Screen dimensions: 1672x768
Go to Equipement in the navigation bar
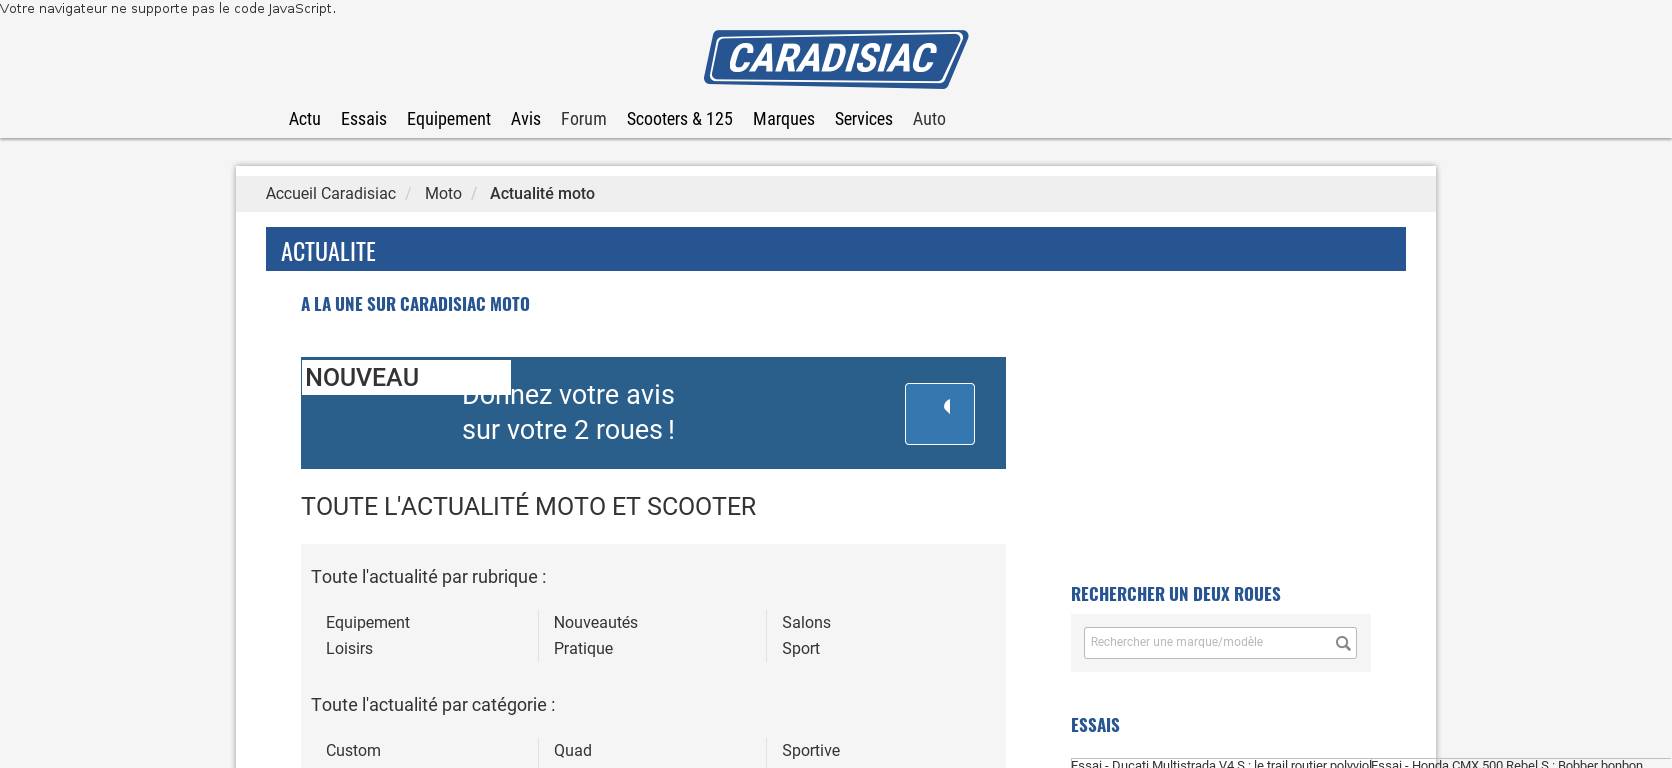pyautogui.click(x=448, y=119)
